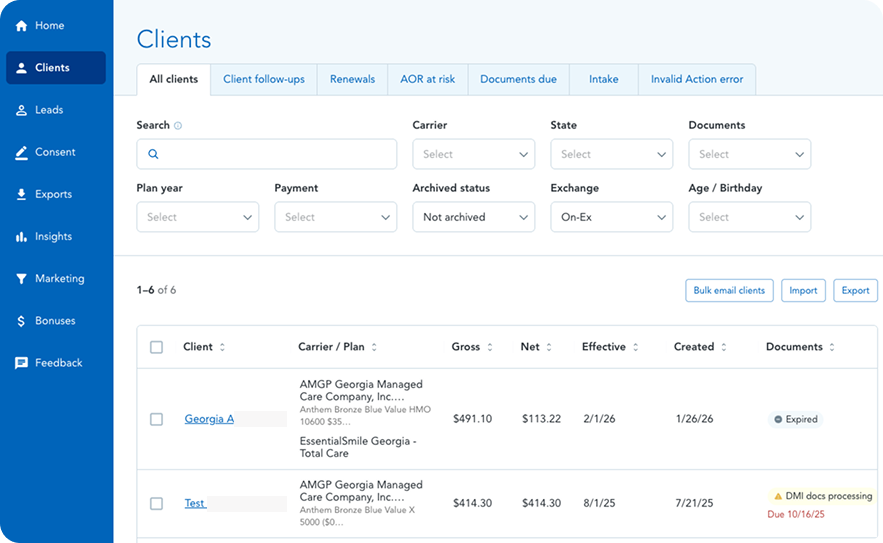Image resolution: width=883 pixels, height=543 pixels.
Task: Check the Georgia A row checkbox
Action: [157, 420]
